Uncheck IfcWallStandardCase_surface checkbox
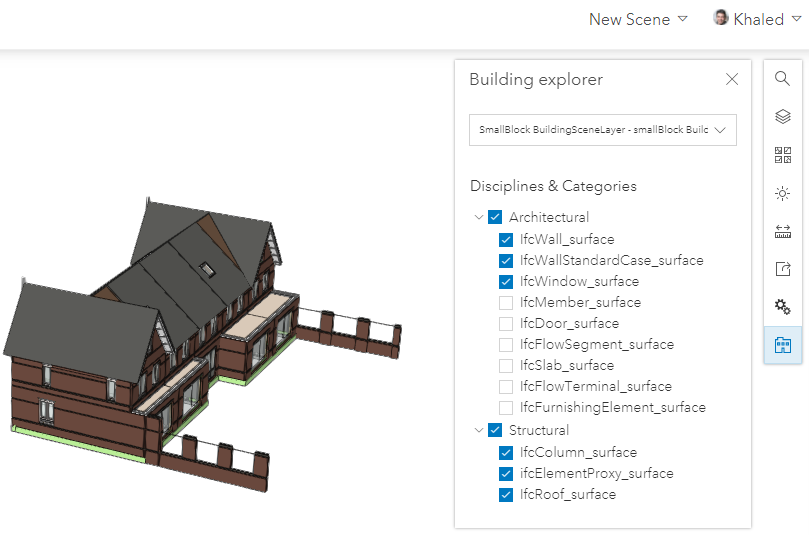This screenshot has height=535, width=809. (506, 261)
